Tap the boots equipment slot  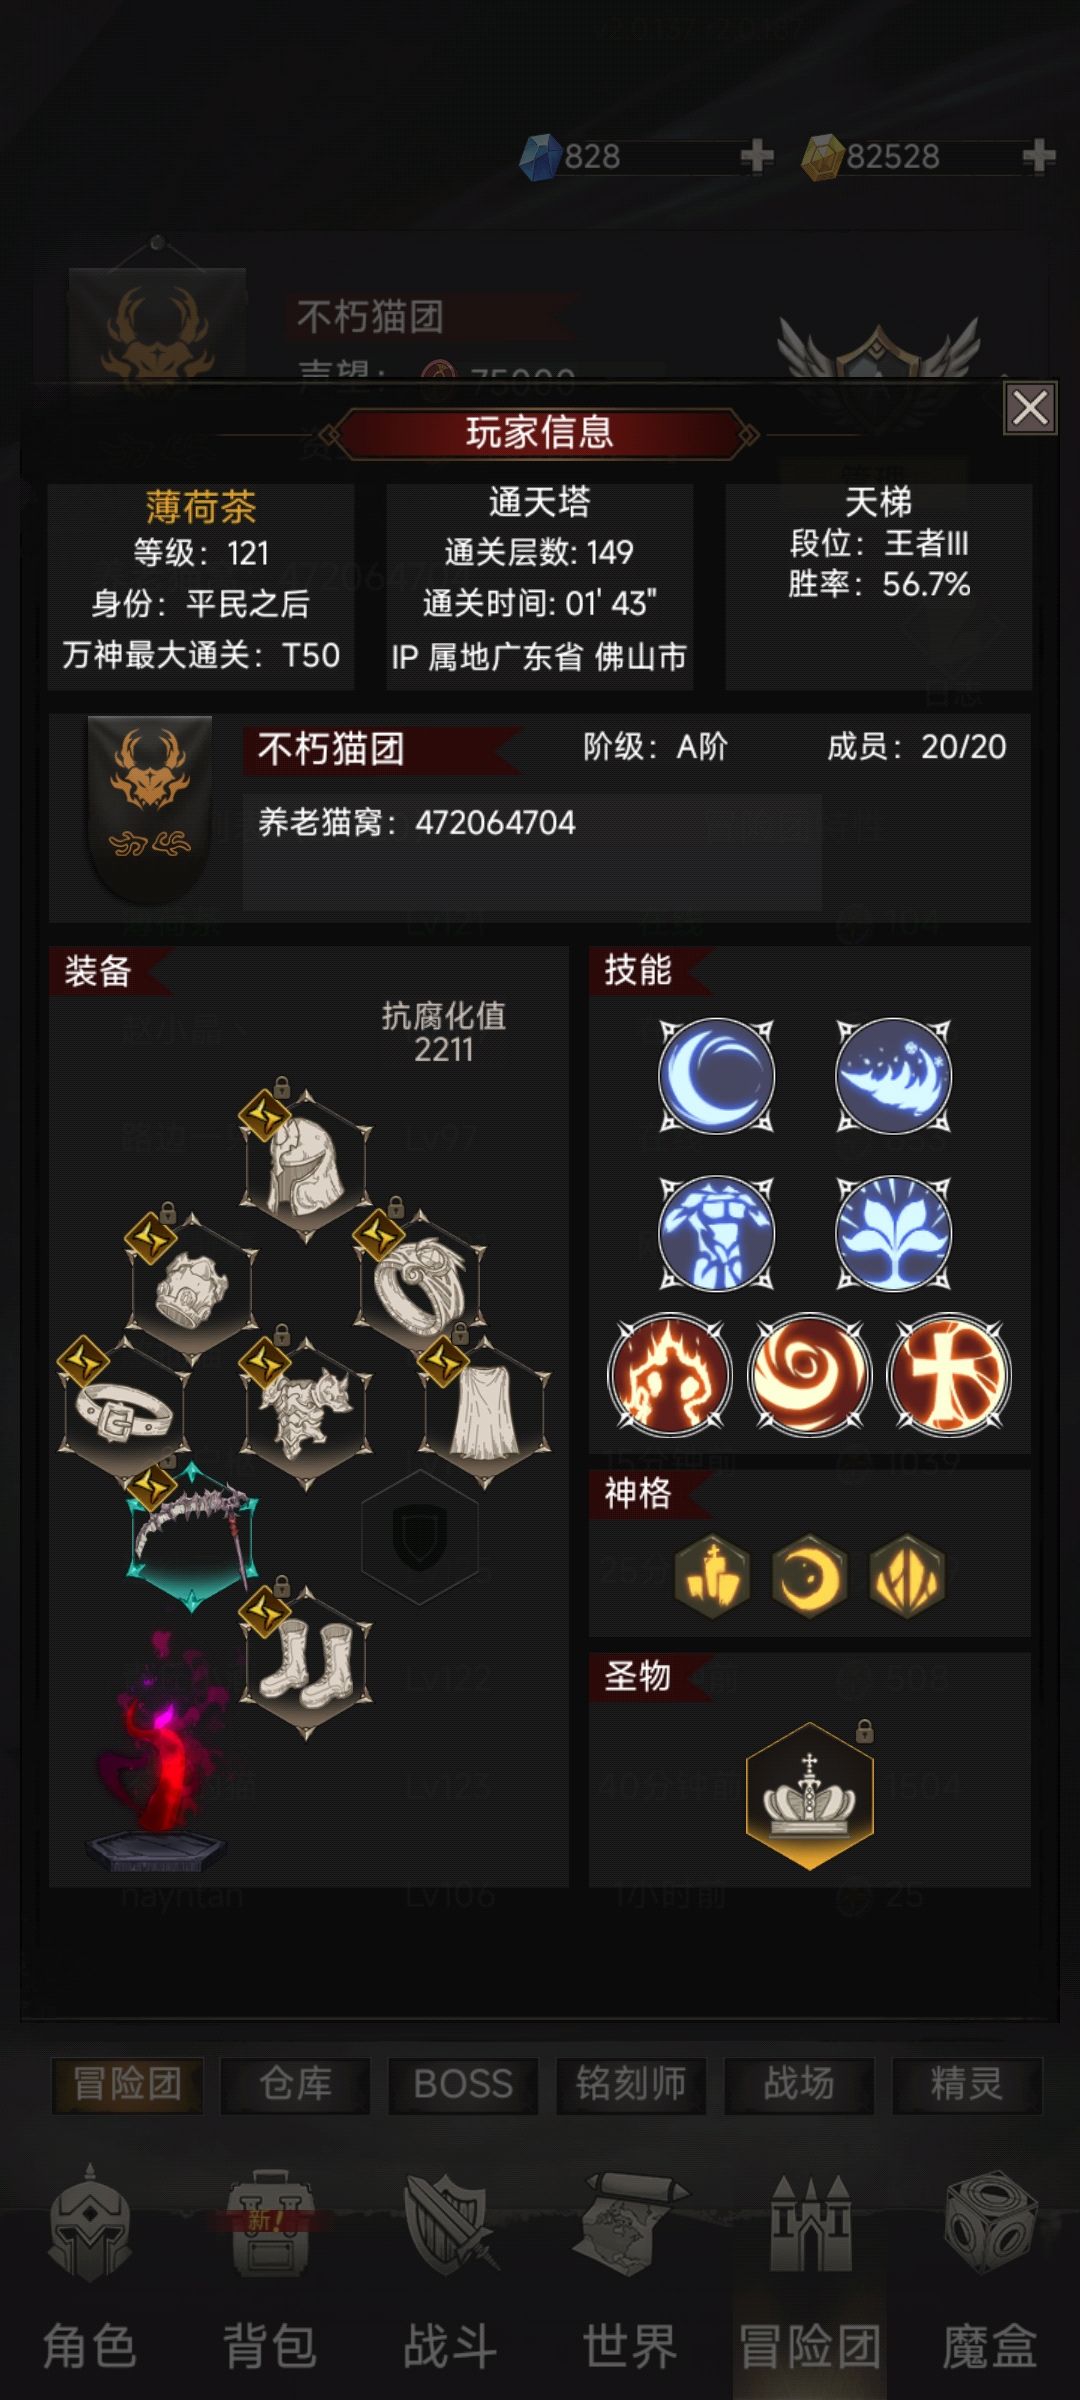(306, 1661)
